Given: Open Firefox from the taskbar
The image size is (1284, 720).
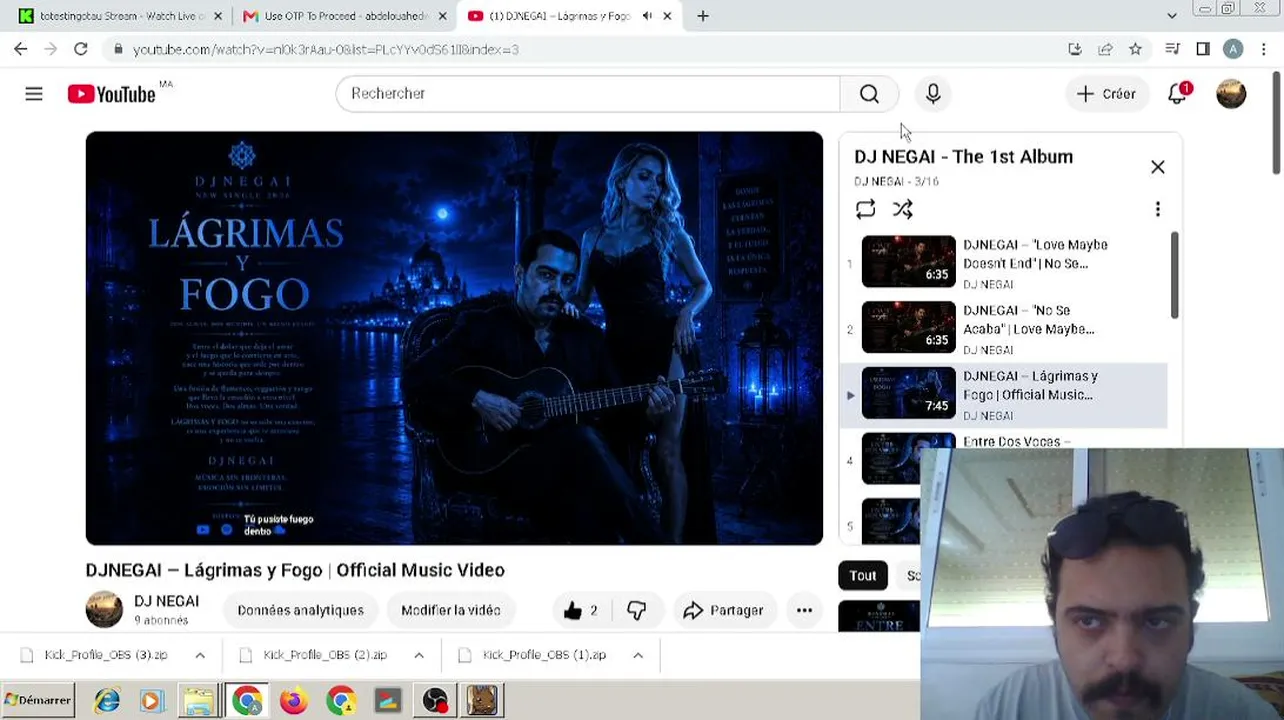Looking at the screenshot, I should pyautogui.click(x=293, y=701).
